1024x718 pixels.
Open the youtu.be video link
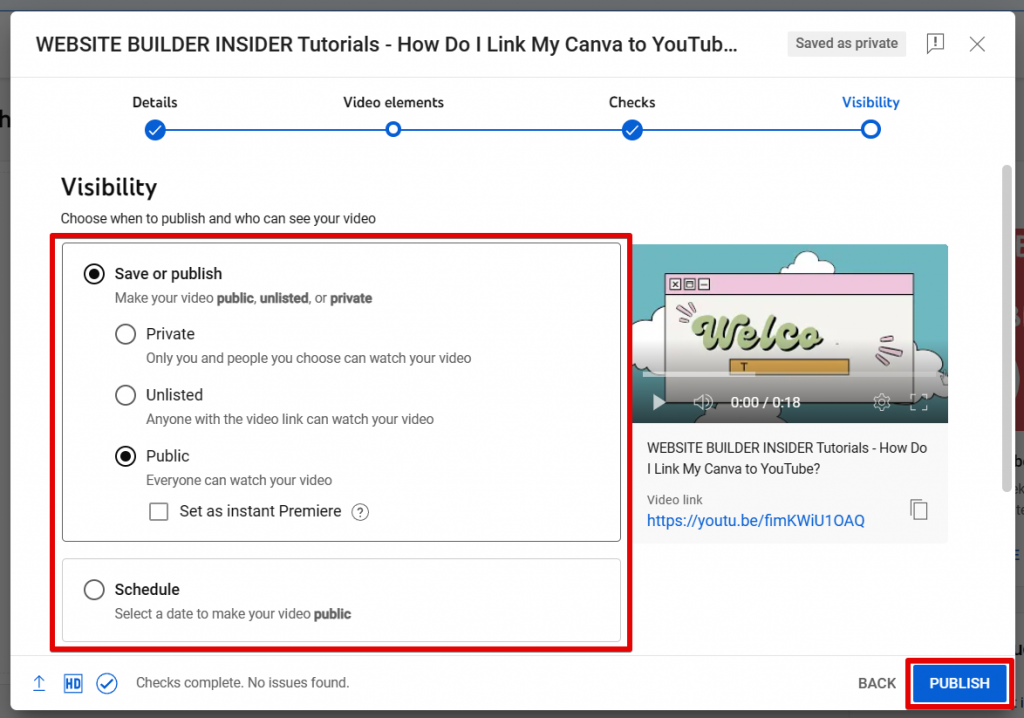point(755,520)
